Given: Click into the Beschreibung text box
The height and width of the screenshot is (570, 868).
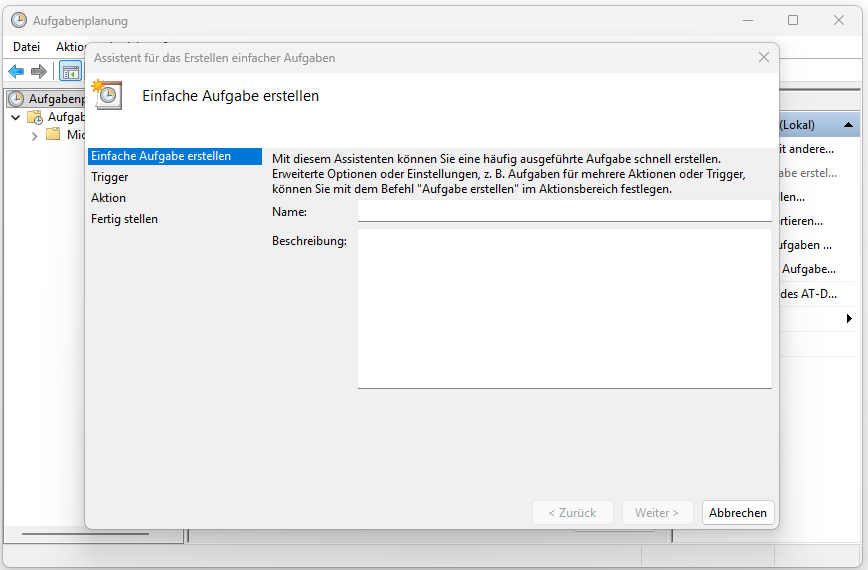Looking at the screenshot, I should 564,308.
